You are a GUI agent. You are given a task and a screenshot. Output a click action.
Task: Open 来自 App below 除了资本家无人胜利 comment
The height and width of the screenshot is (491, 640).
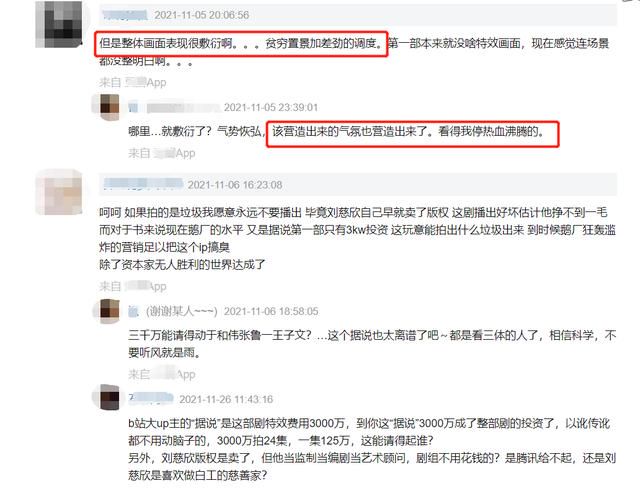(133, 286)
